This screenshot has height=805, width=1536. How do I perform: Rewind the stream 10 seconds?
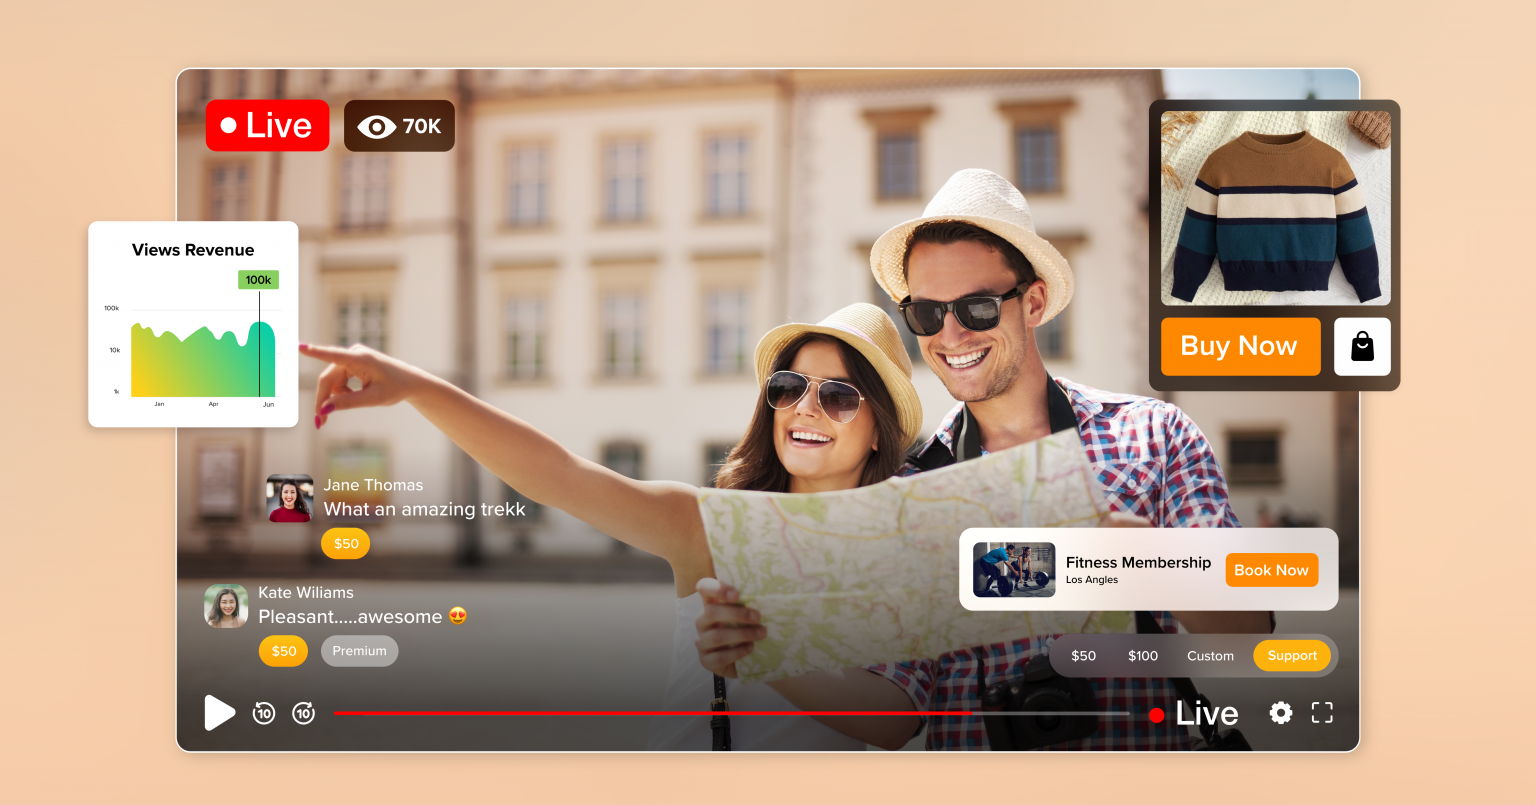tap(263, 712)
